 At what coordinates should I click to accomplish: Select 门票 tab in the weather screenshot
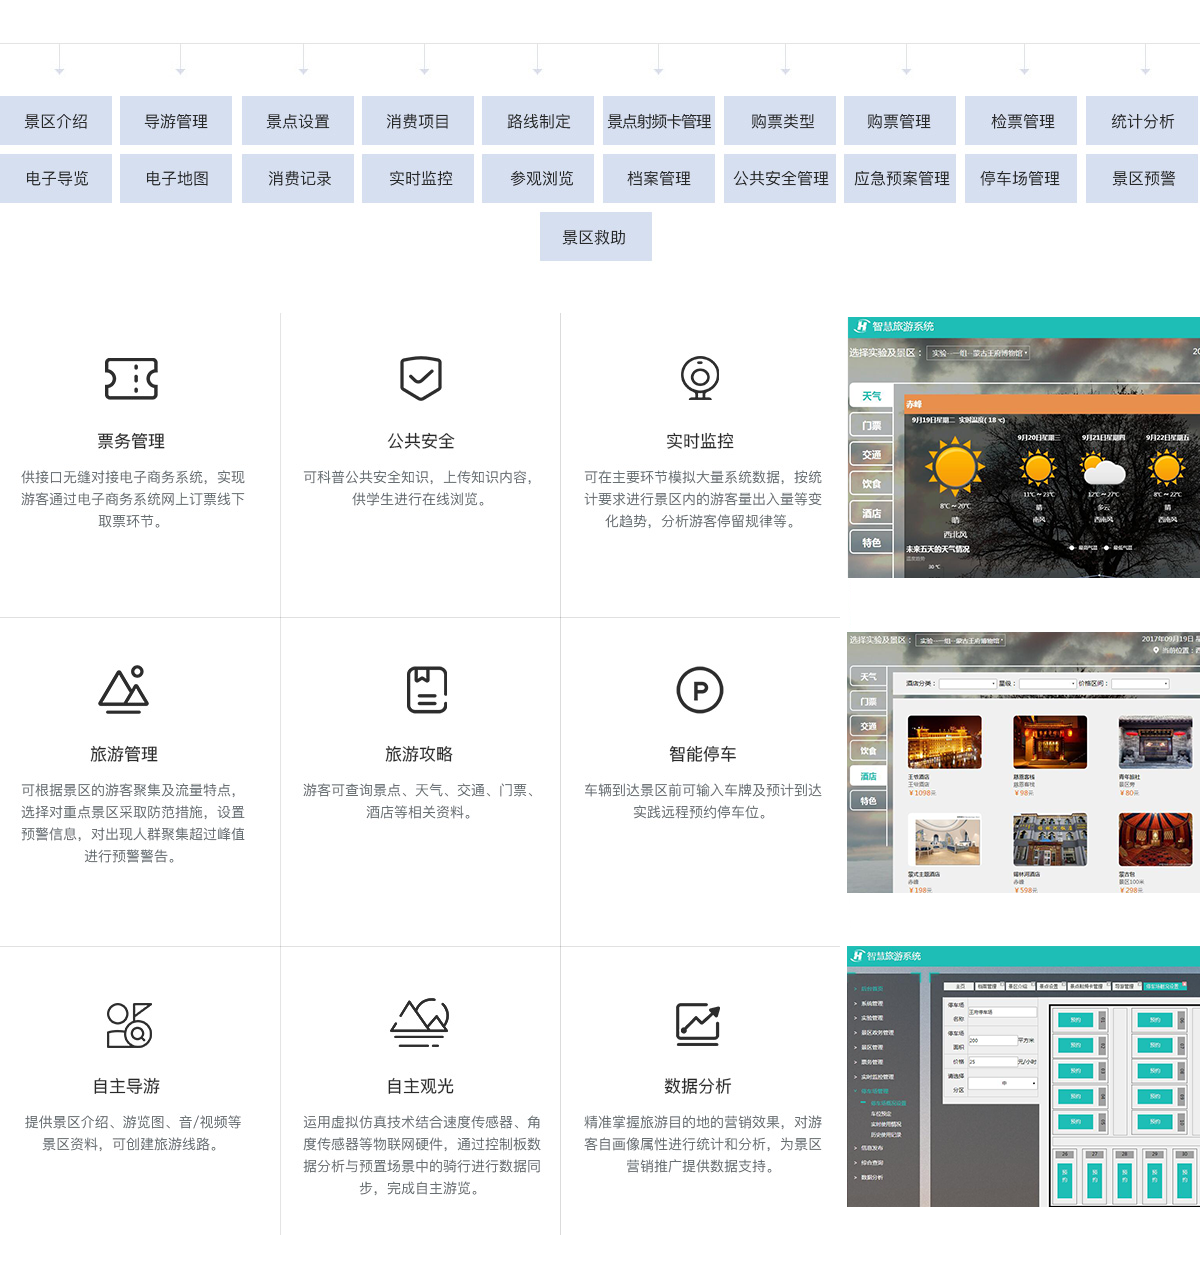(x=871, y=425)
